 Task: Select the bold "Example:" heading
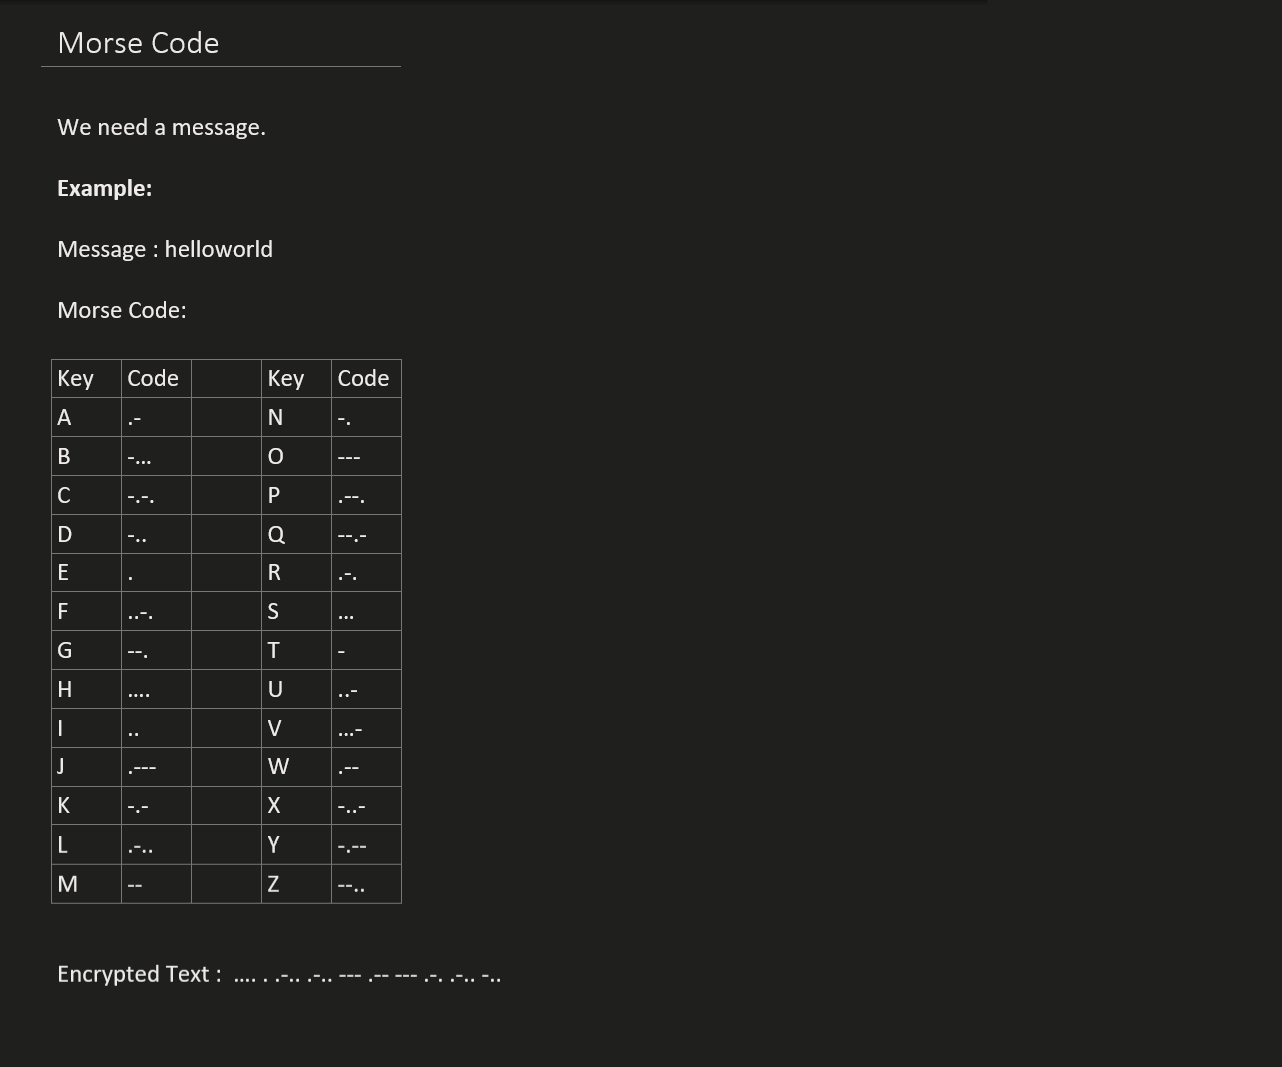click(x=105, y=188)
